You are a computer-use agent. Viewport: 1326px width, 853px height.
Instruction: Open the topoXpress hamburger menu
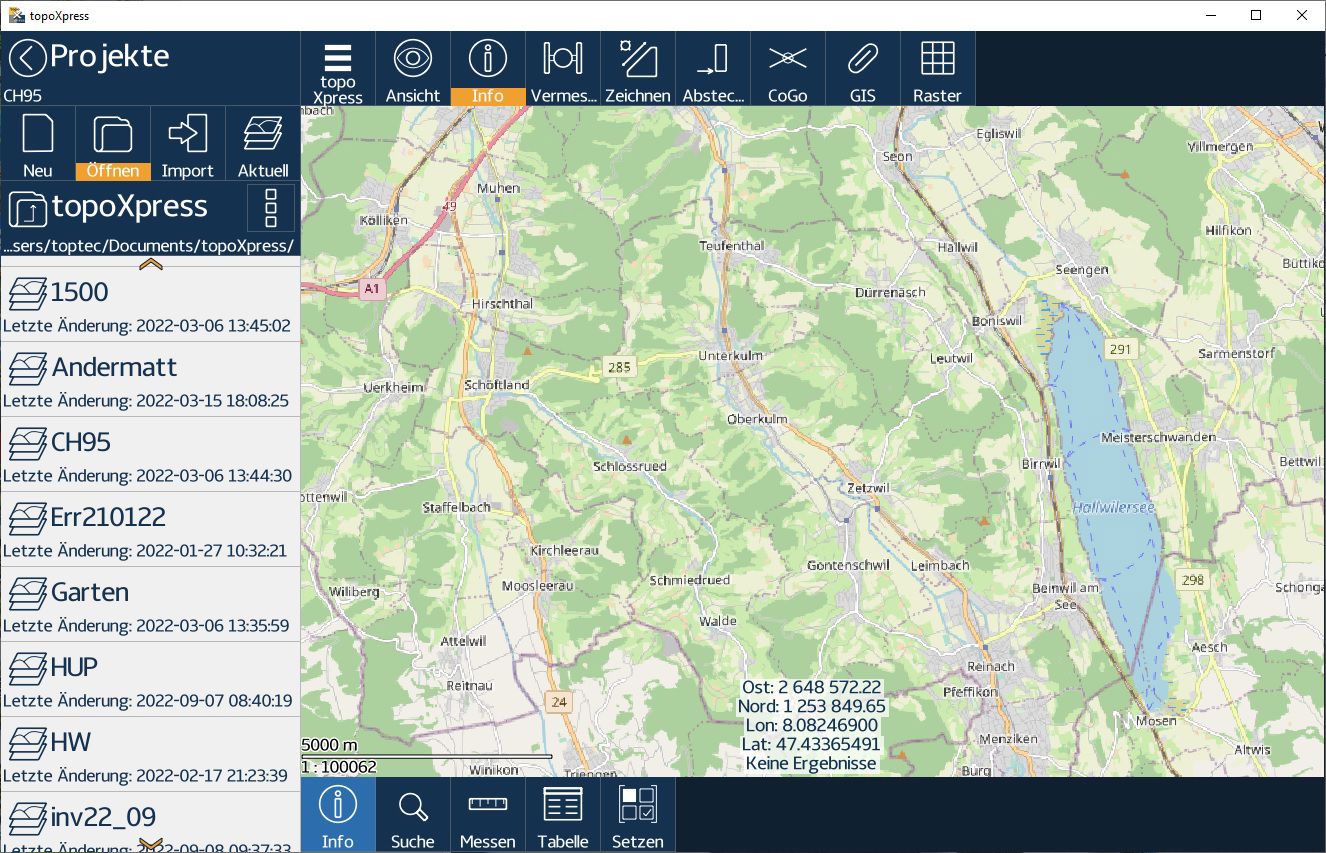338,68
